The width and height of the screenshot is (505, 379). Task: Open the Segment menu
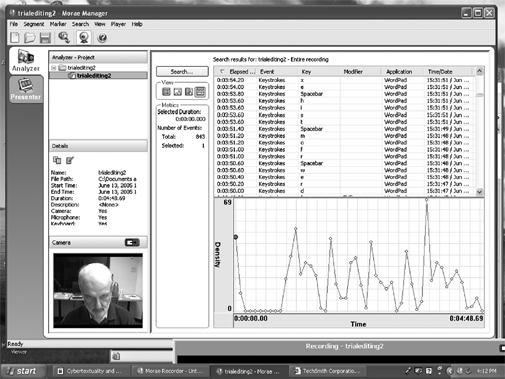(x=34, y=24)
